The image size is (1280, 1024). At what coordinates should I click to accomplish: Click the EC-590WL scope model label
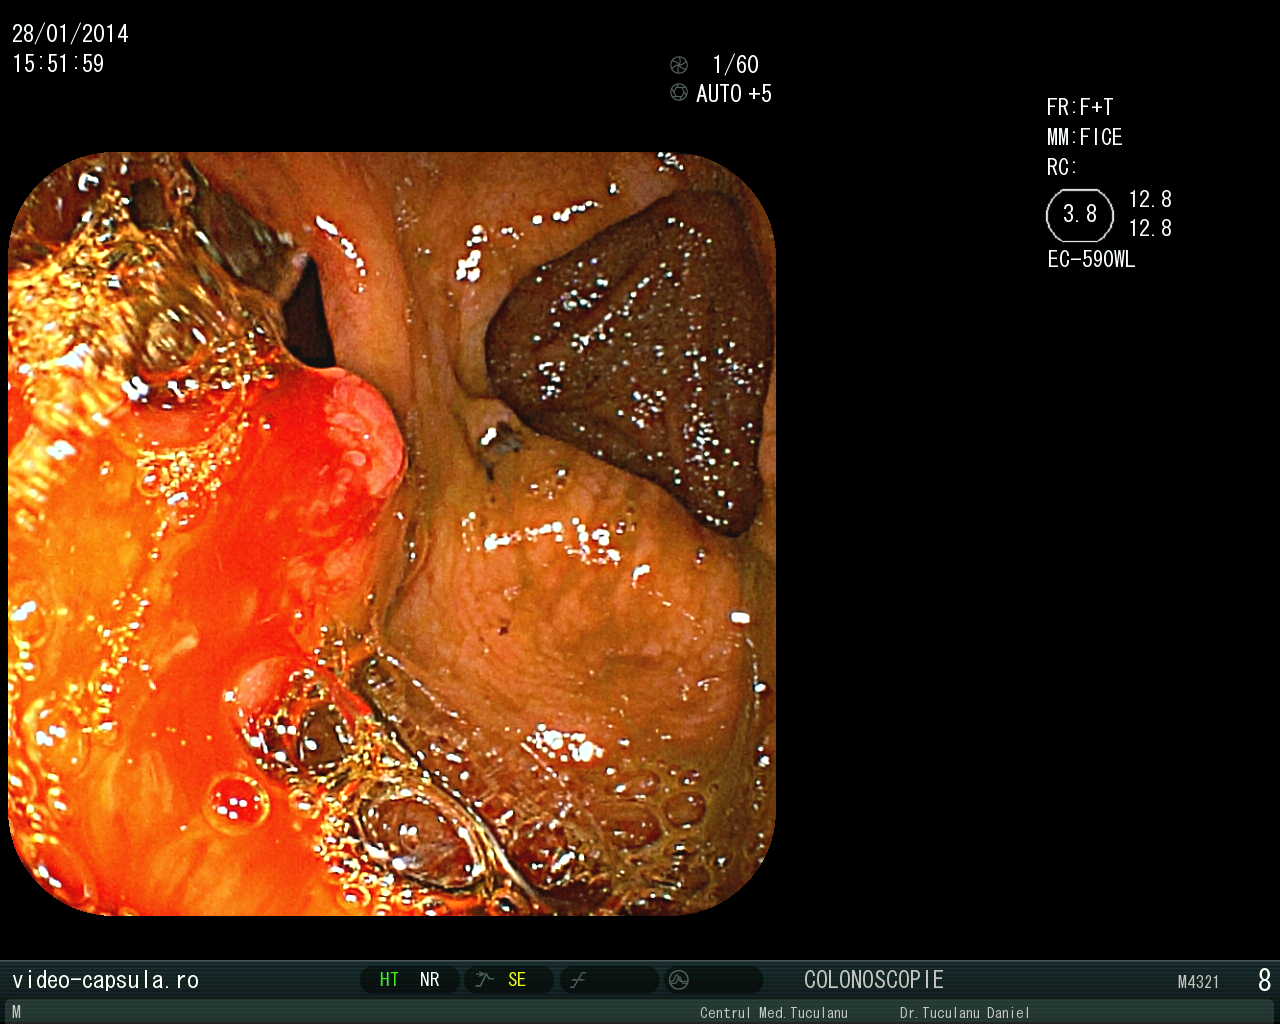coord(1091,260)
